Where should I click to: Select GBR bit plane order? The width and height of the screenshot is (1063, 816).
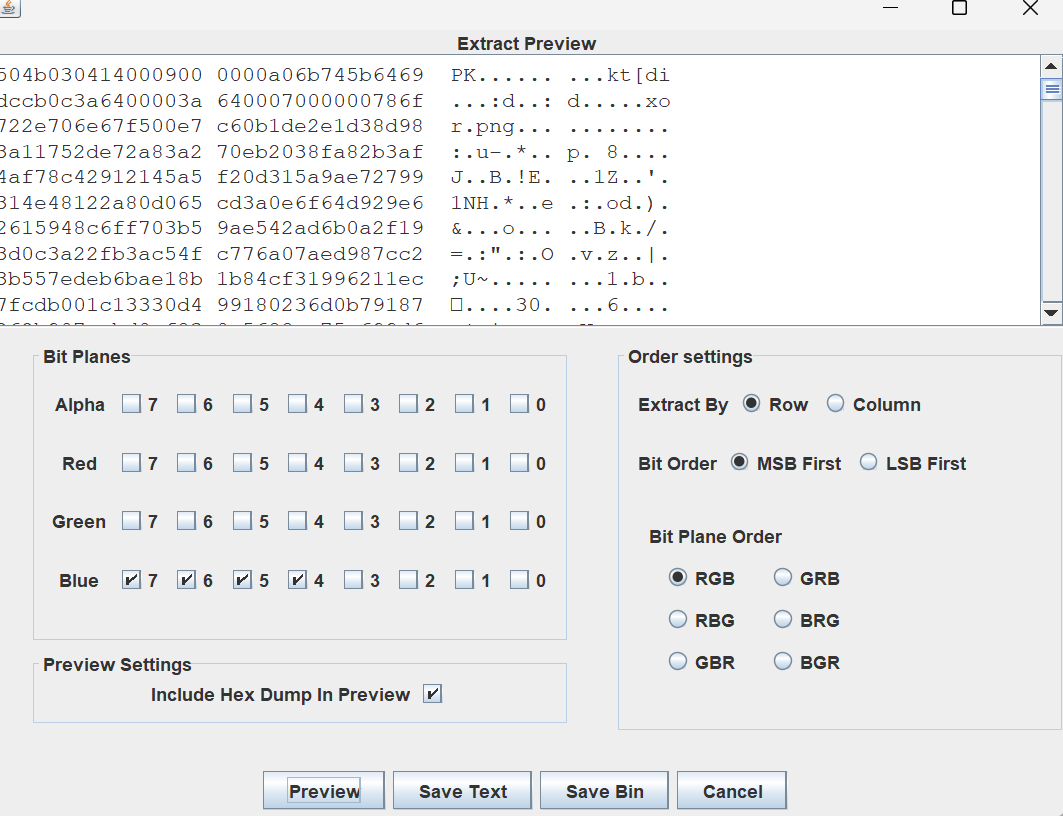click(677, 661)
